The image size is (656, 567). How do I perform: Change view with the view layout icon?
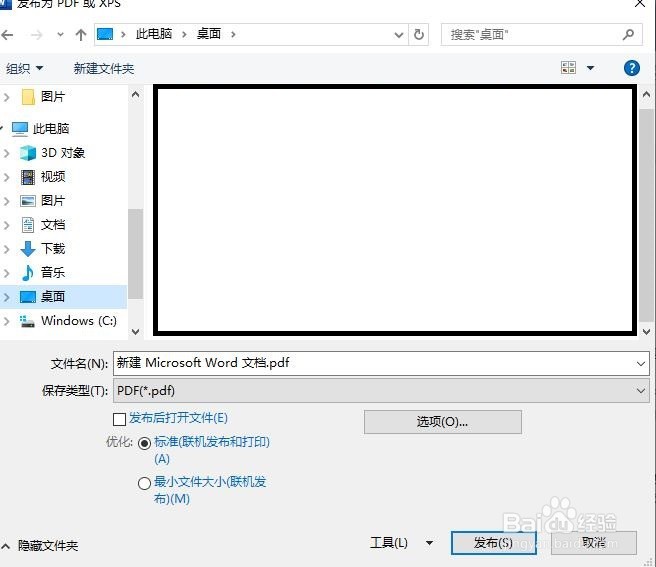point(568,67)
